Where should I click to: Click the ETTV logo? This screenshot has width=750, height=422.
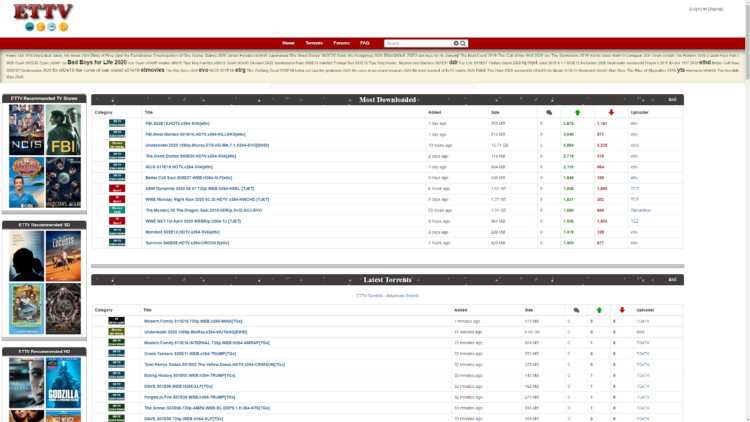(x=43, y=12)
